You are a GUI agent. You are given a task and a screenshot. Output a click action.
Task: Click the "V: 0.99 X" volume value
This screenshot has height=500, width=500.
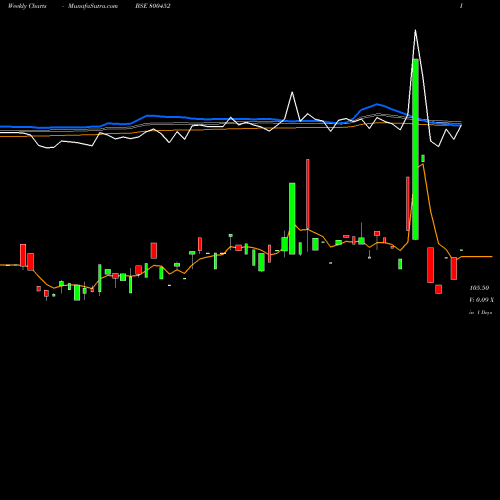pos(481,300)
